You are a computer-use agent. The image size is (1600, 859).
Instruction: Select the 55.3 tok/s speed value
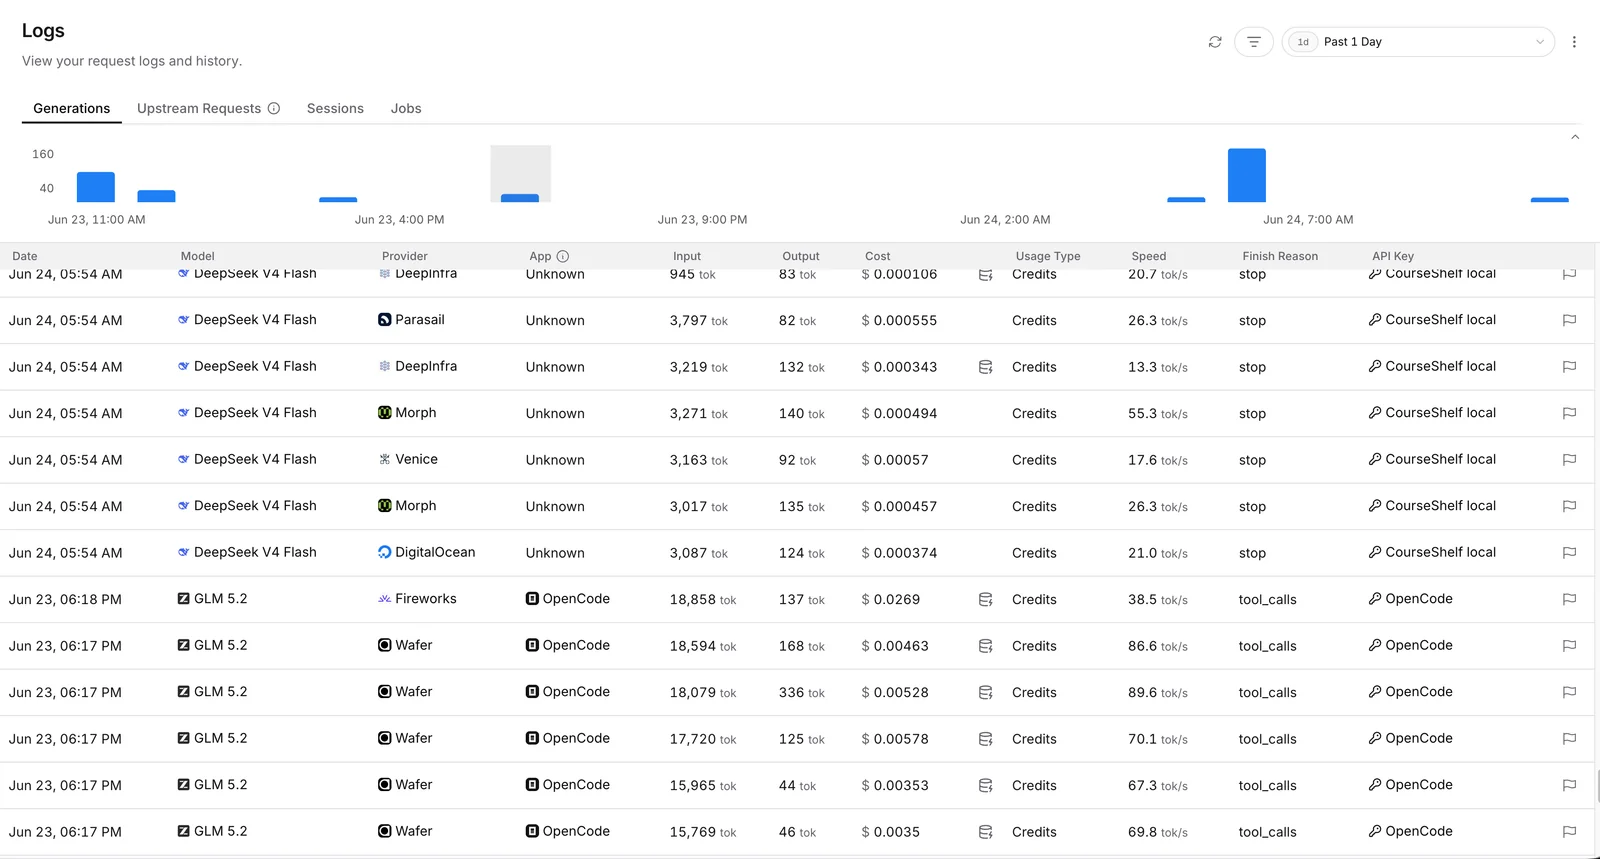tap(1158, 413)
